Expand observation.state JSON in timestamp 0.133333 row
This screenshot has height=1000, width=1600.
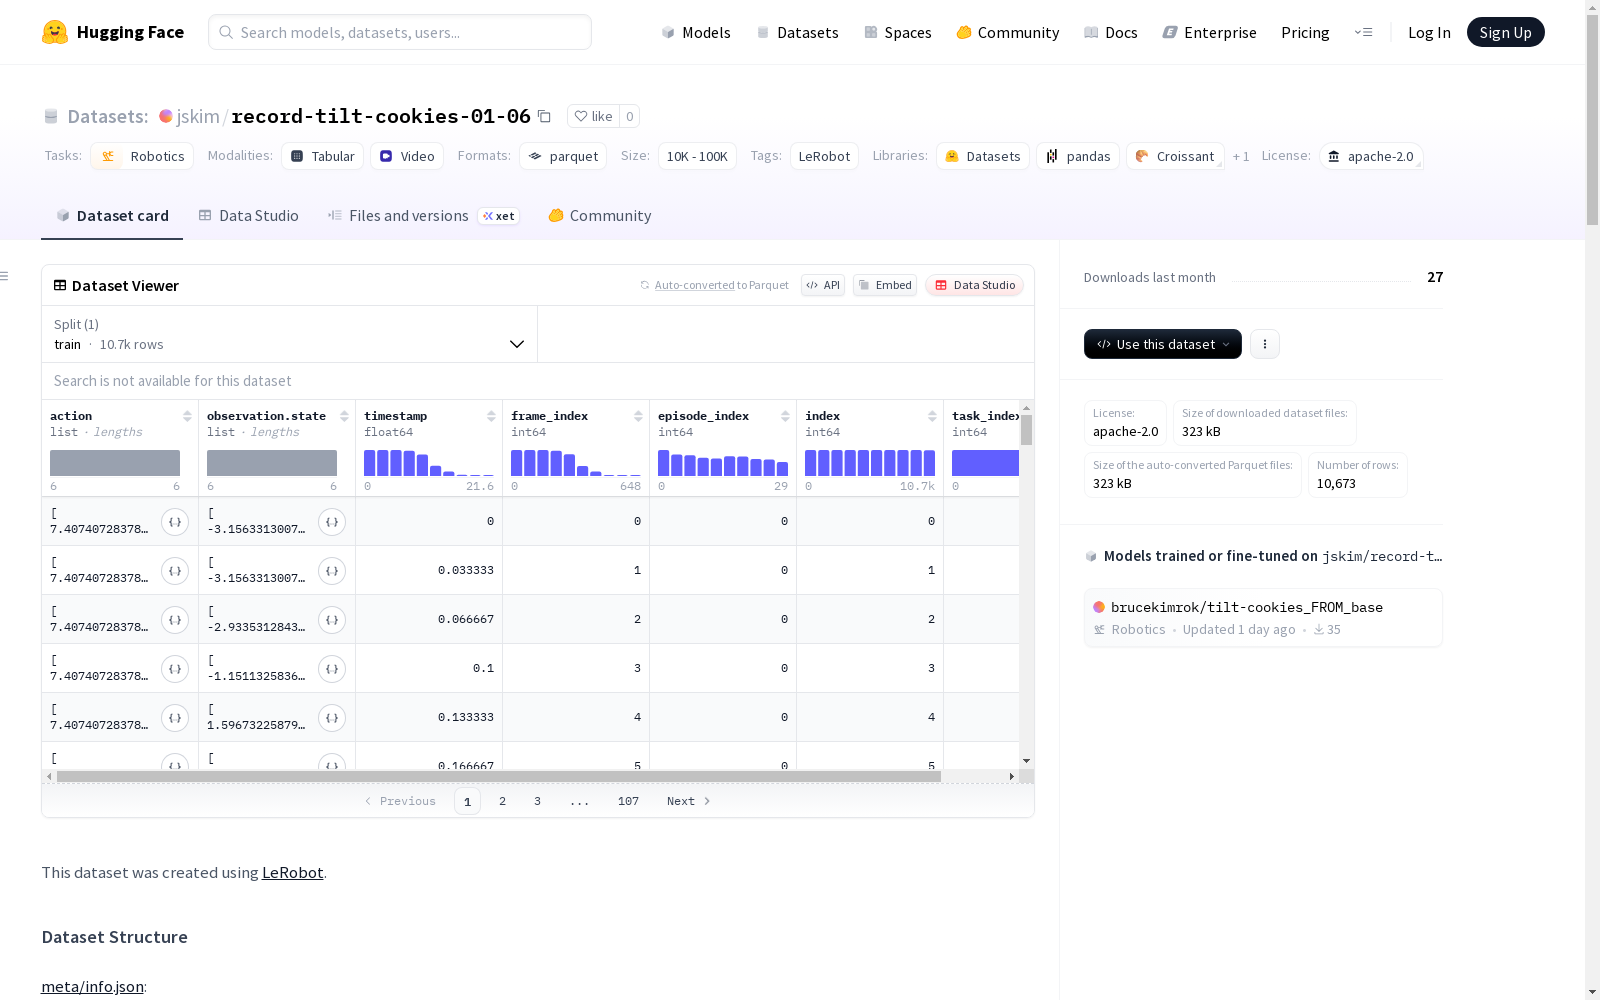(x=332, y=718)
